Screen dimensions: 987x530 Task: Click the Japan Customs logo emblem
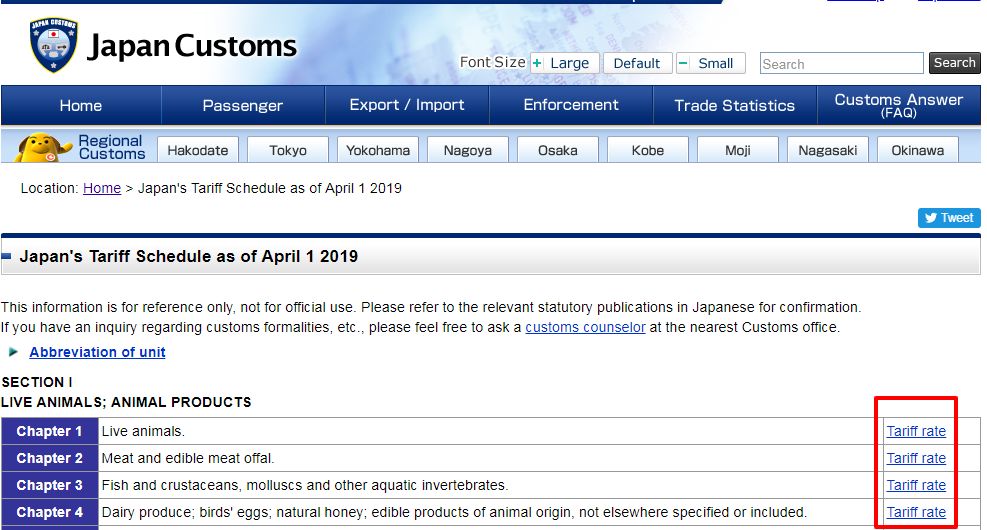click(x=53, y=47)
